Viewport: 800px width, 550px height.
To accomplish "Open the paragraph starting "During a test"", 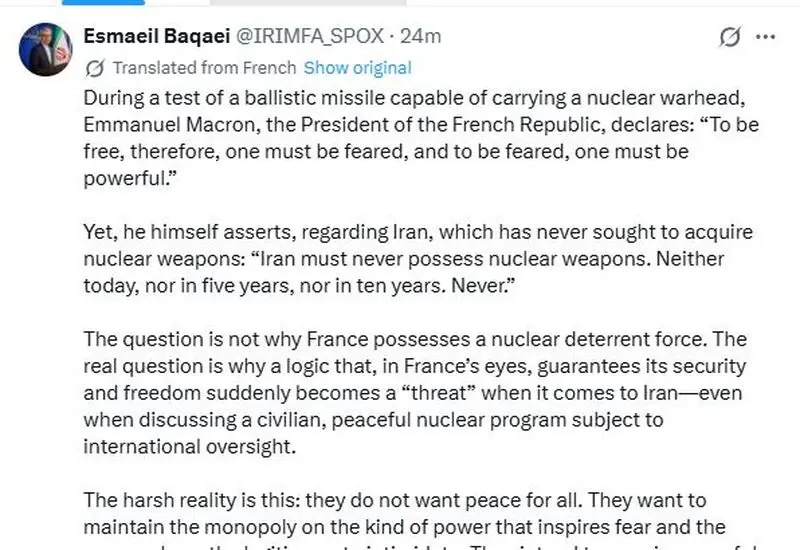I will point(421,138).
